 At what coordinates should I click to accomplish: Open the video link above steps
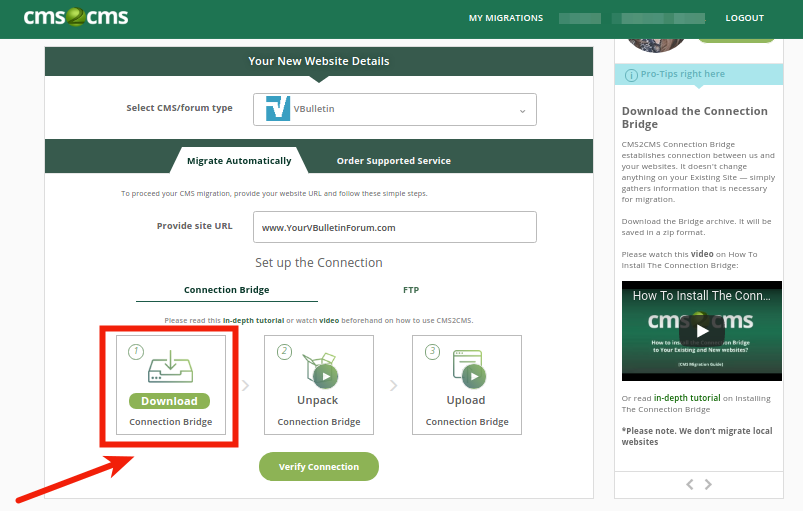point(329,321)
